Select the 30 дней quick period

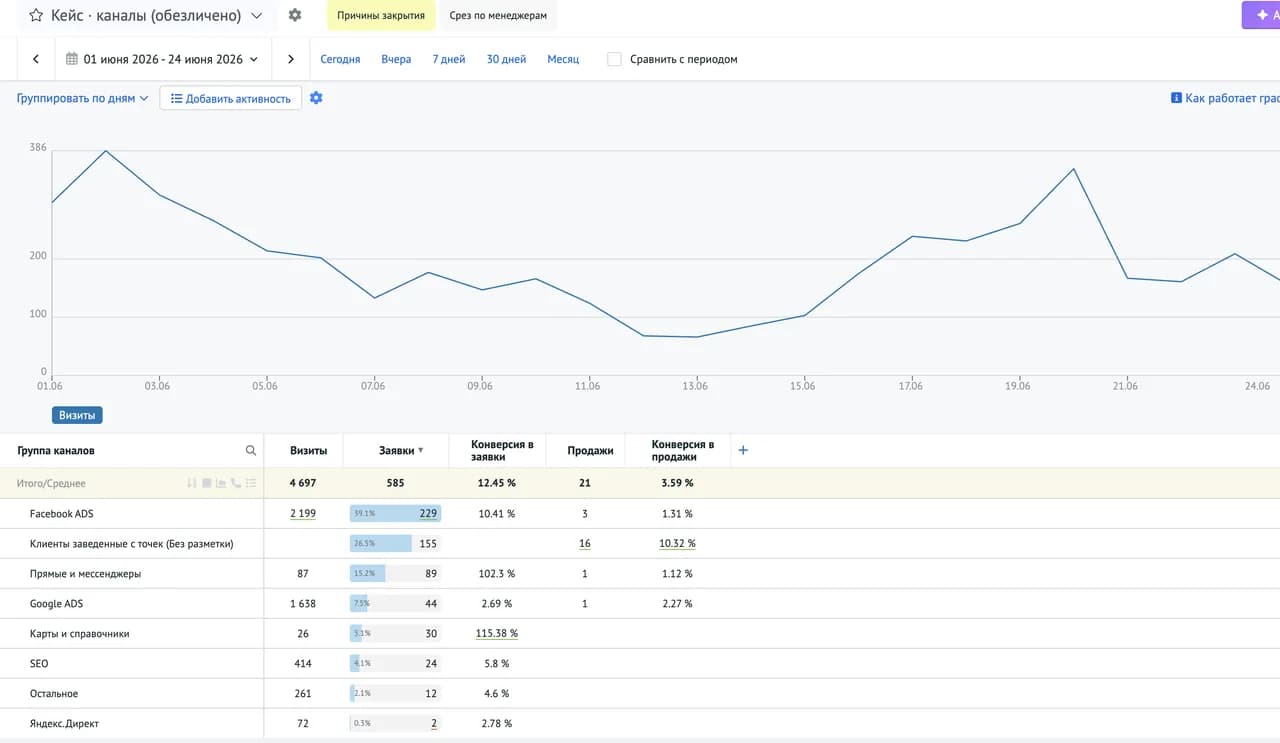(506, 59)
